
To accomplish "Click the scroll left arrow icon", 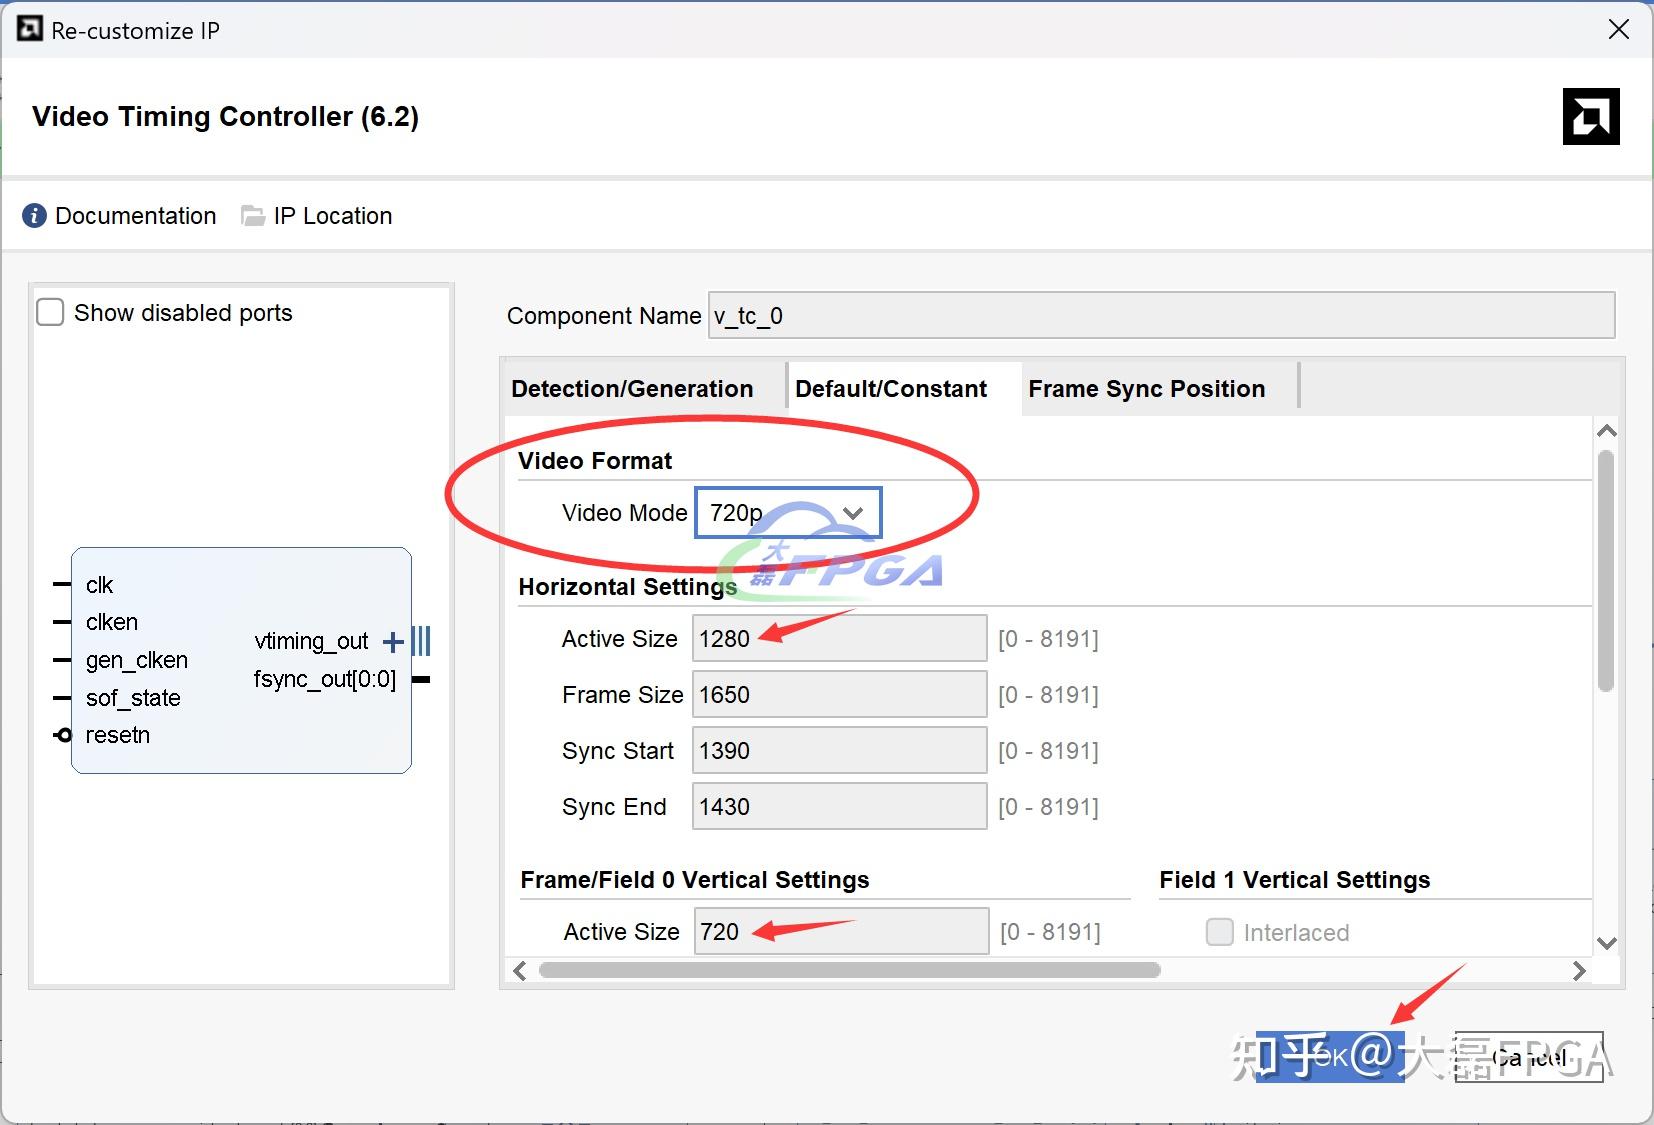I will click(519, 971).
